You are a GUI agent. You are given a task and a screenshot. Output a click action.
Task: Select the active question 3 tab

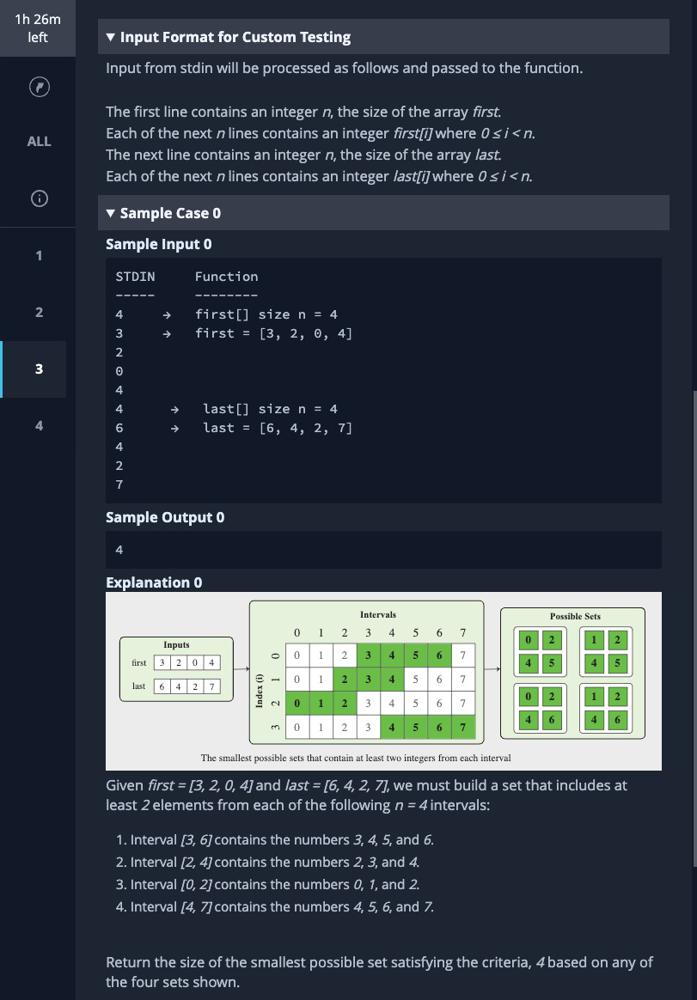38,369
